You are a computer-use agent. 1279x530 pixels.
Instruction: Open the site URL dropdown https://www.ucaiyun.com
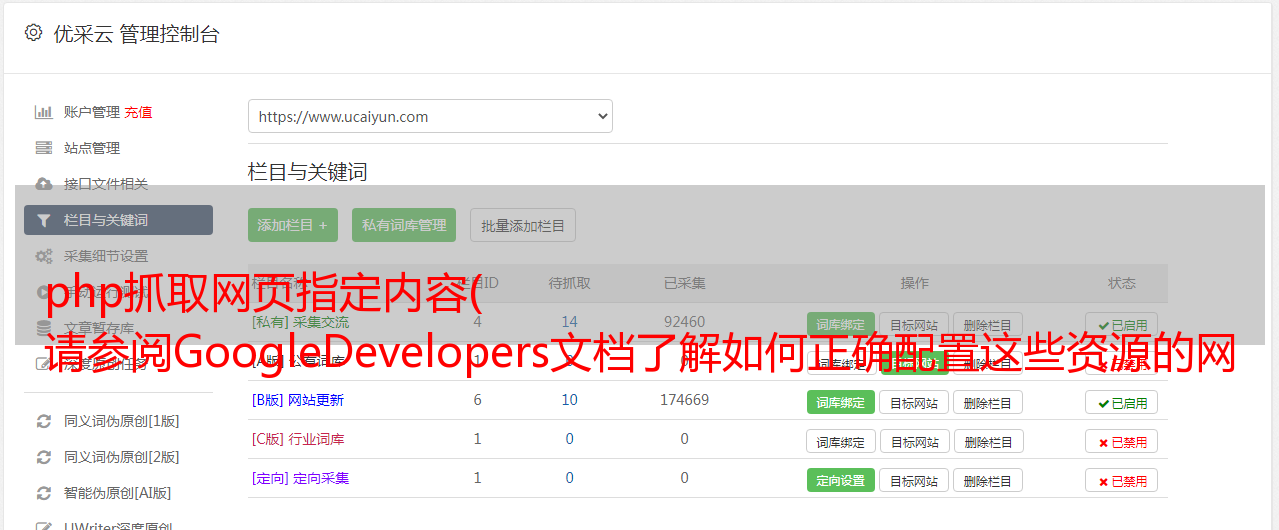tap(430, 116)
